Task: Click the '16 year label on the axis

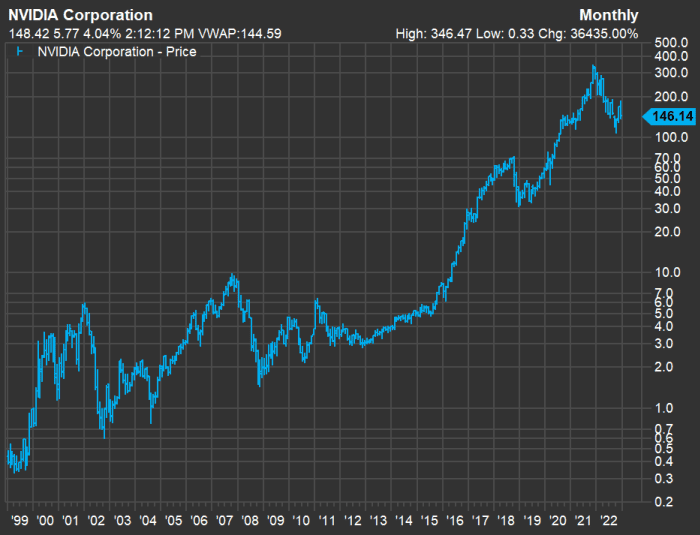Action: 455,520
